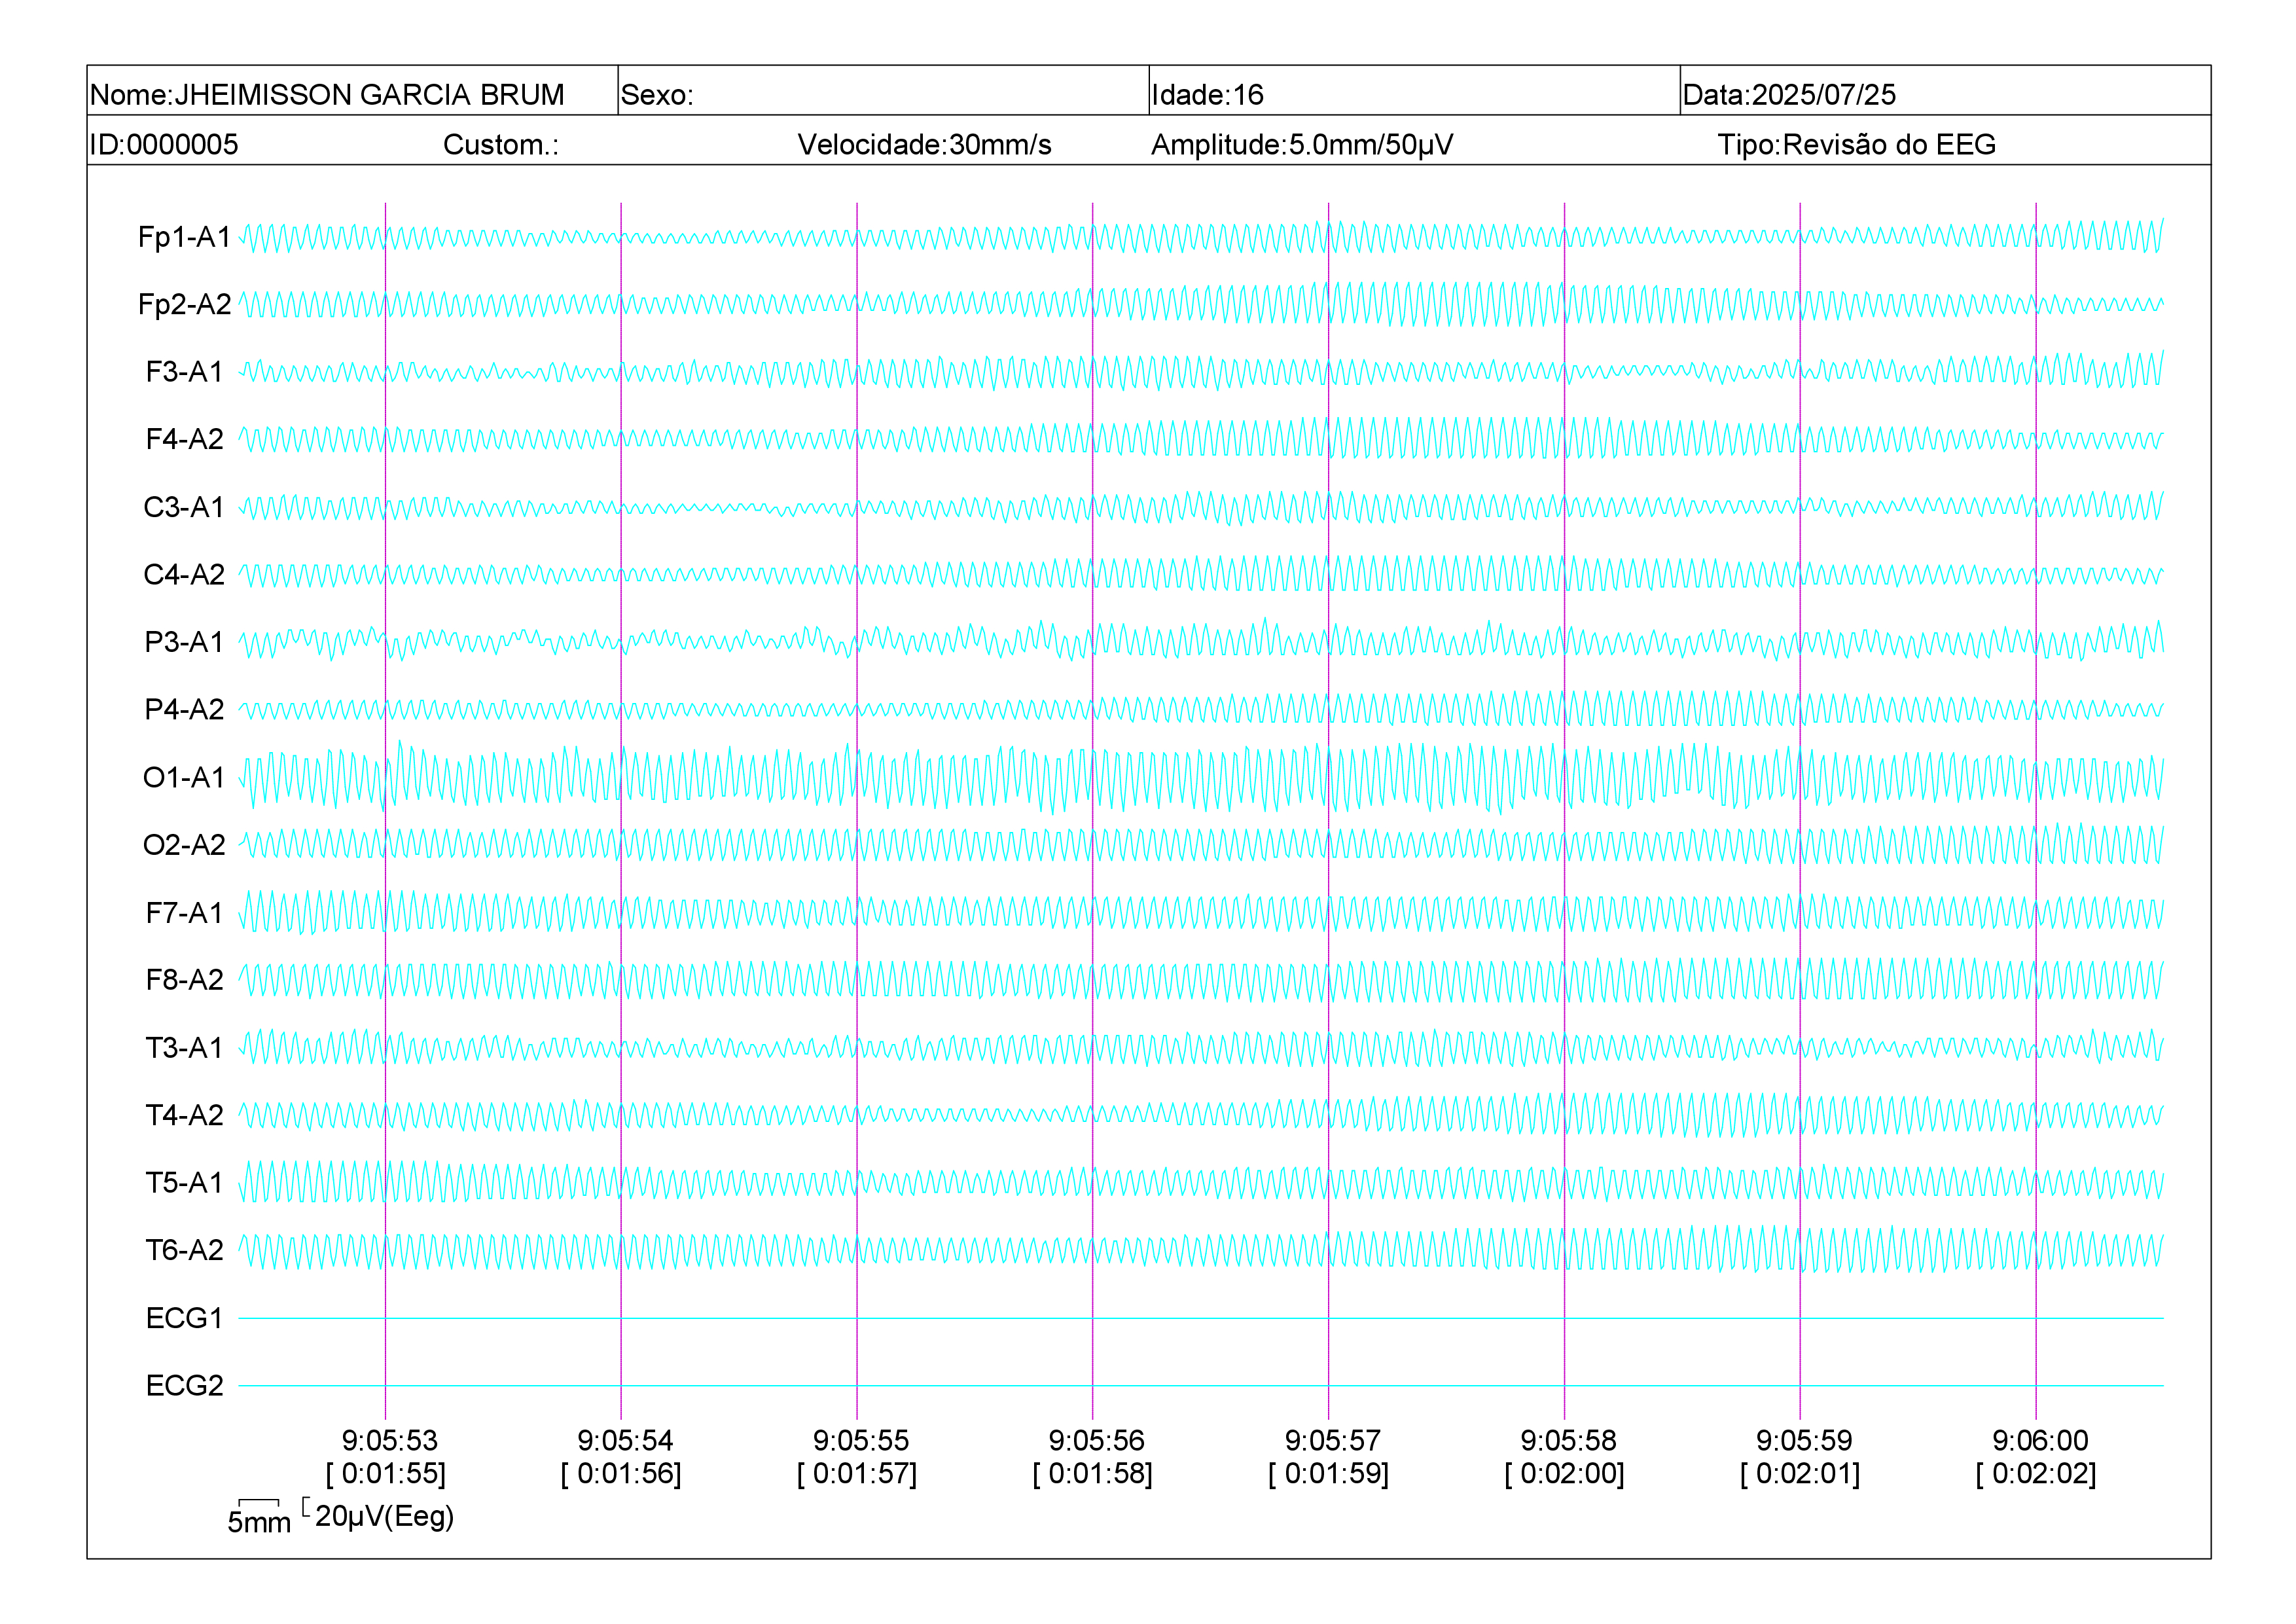Select the F4-A2 channel label

click(184, 439)
